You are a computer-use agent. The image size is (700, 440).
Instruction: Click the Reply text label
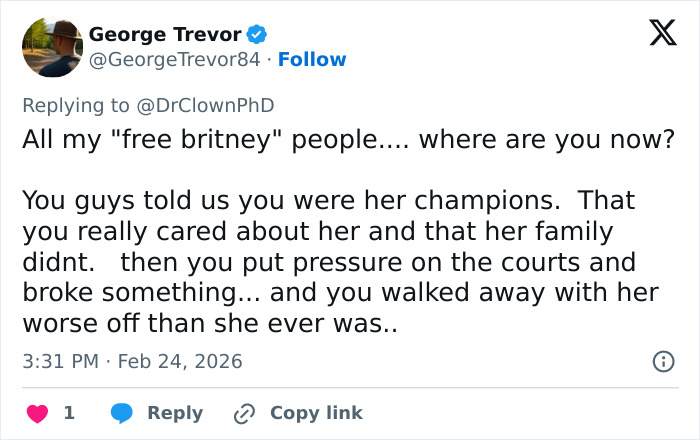(175, 412)
